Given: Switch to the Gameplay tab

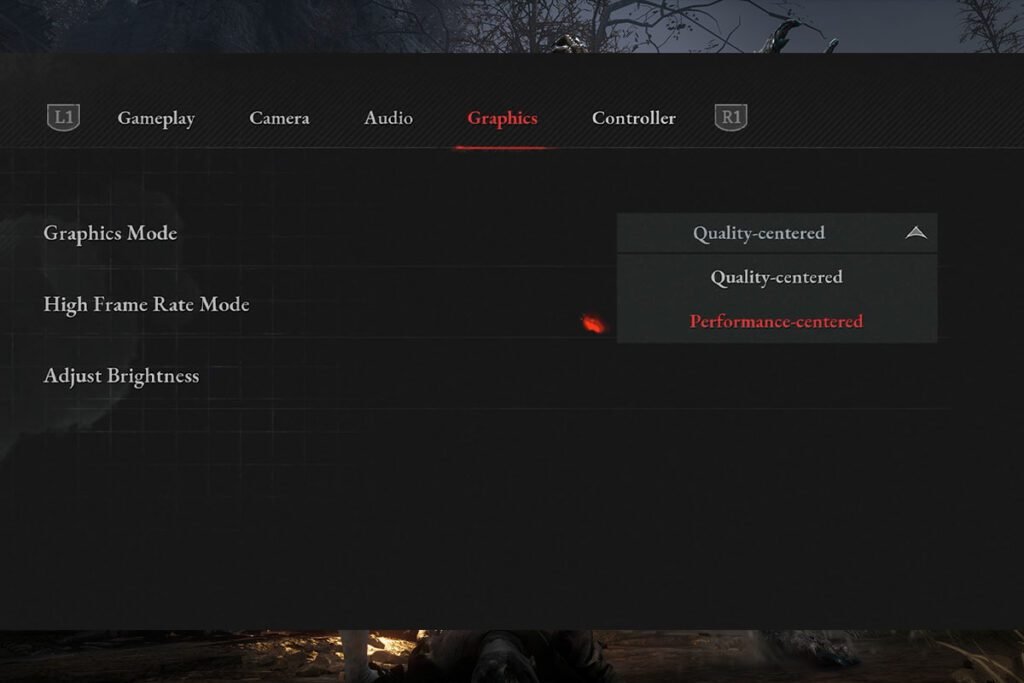Looking at the screenshot, I should tap(156, 118).
